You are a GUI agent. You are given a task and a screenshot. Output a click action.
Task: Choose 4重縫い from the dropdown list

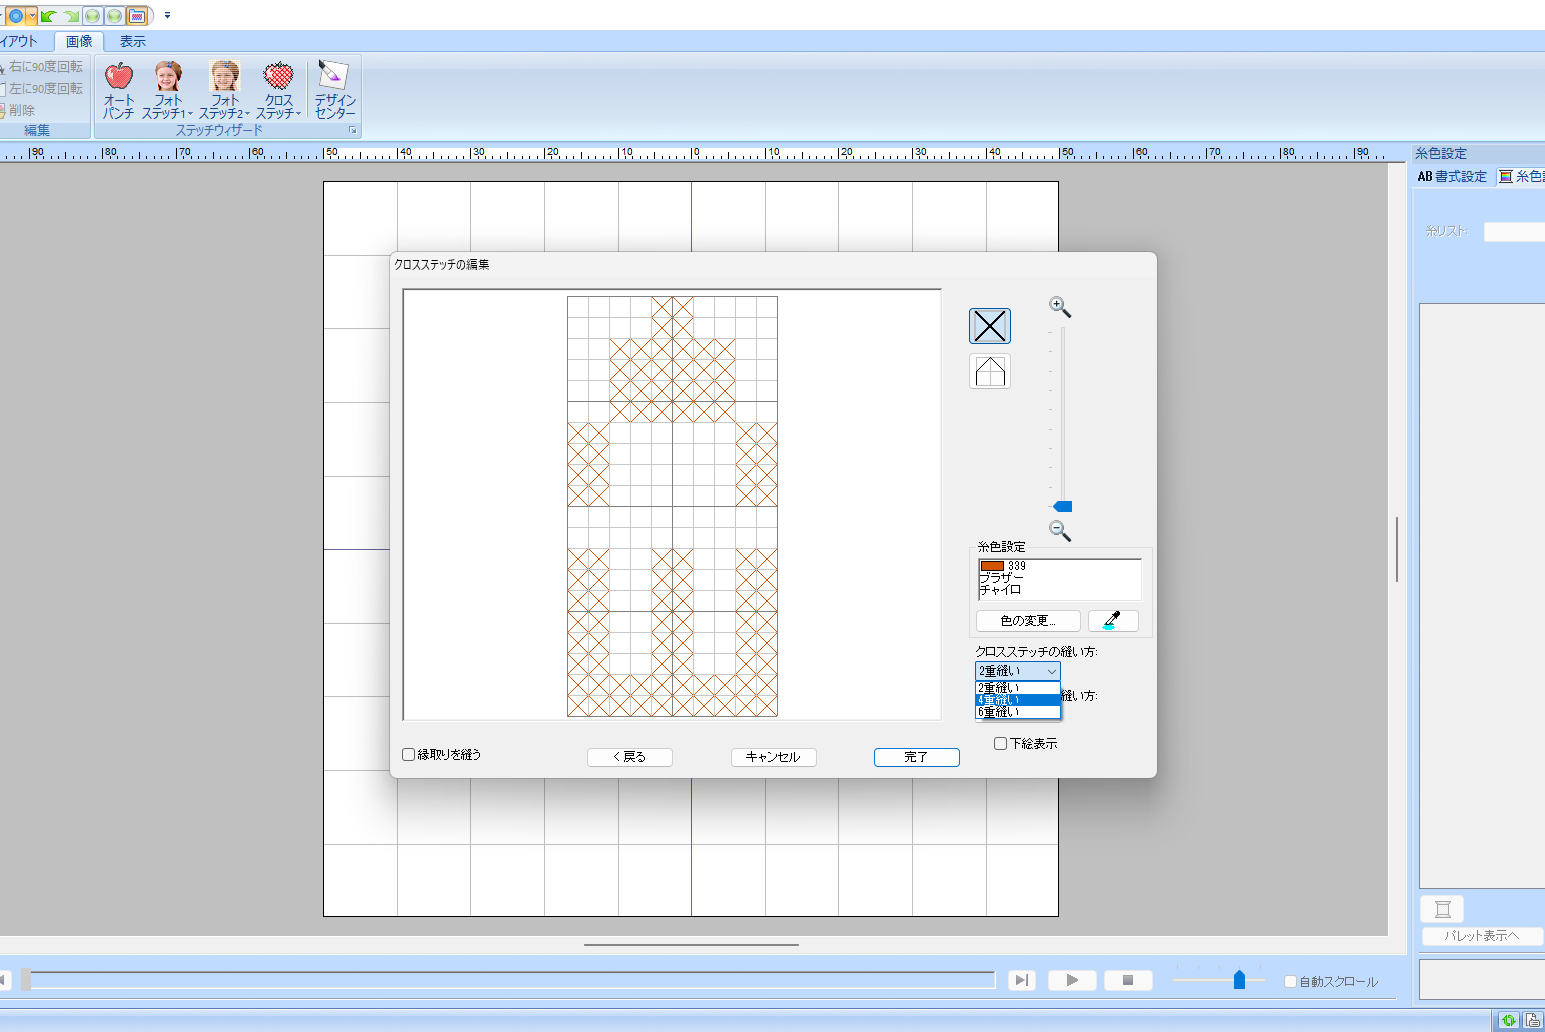(1017, 700)
